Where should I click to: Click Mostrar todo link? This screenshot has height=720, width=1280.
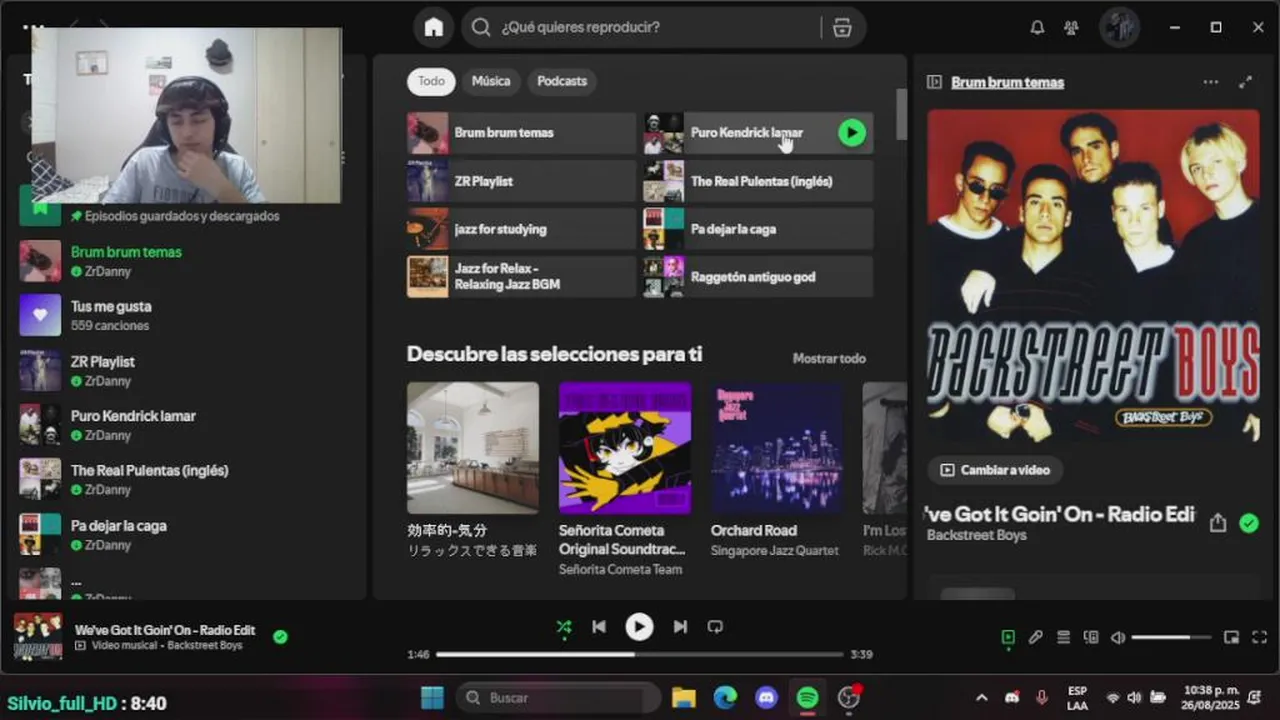[x=829, y=358]
